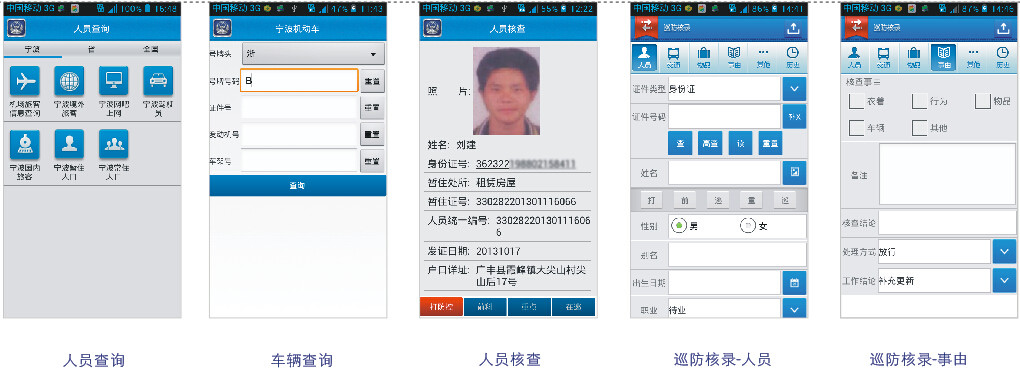1020x370 pixels.
Task: Tap blue 重置 button in 巡防核录-人员
Action: (770, 142)
